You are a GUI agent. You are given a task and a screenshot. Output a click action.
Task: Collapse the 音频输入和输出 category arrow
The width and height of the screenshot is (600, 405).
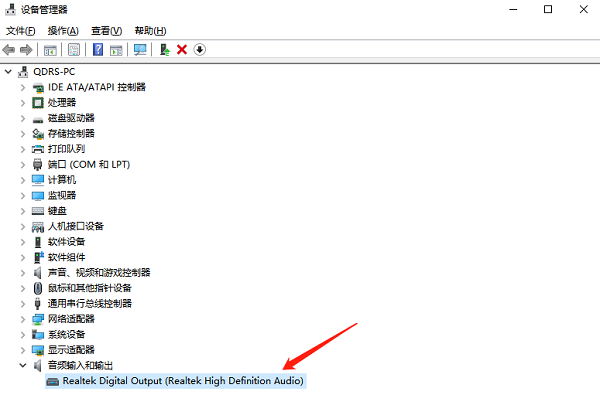(24, 365)
